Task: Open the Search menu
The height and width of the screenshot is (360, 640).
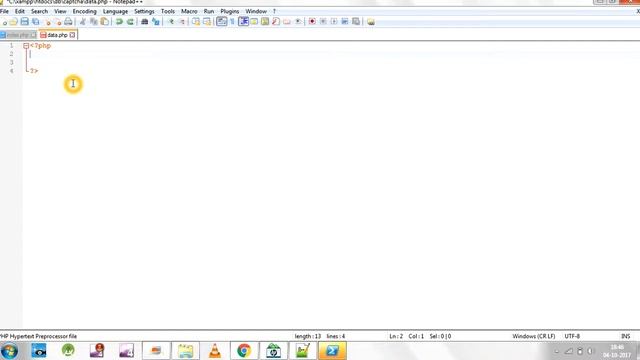Action: 40,11
